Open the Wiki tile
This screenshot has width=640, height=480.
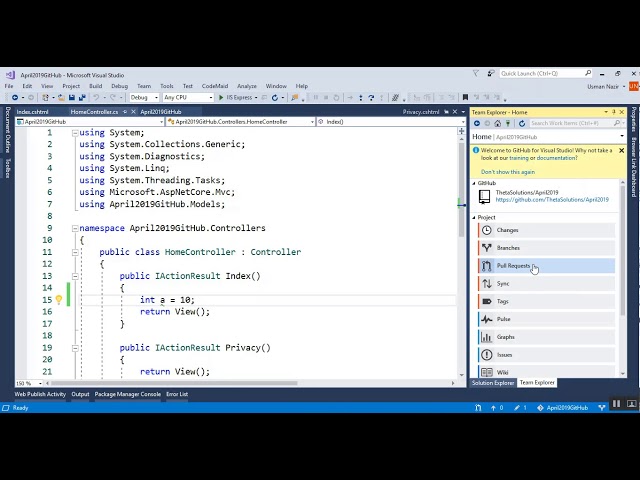click(x=547, y=372)
